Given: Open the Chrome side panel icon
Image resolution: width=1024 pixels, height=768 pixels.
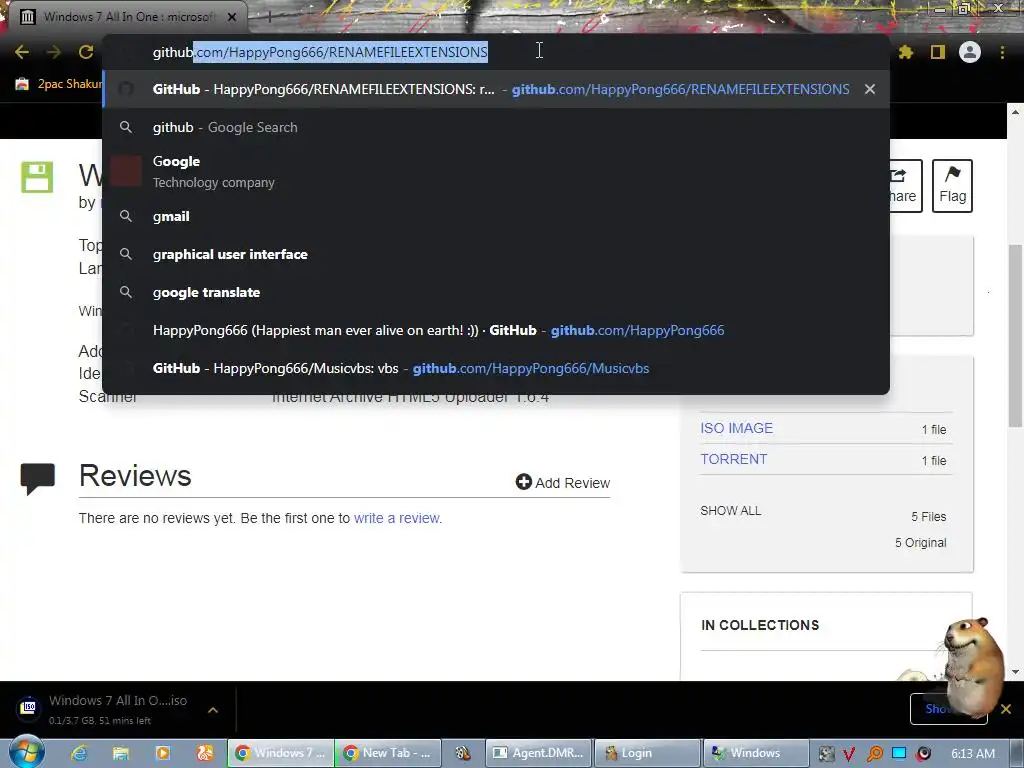Looking at the screenshot, I should [x=938, y=52].
